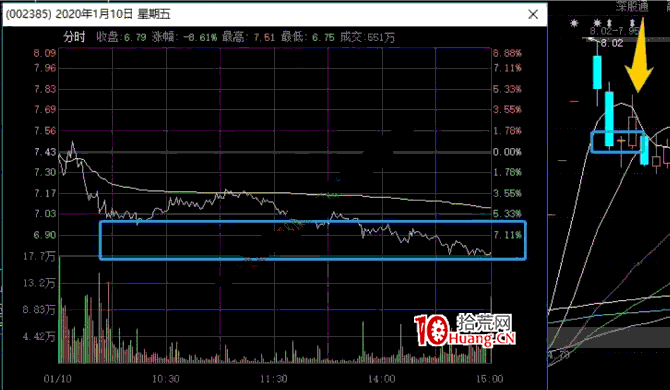Click the 01/10 date label on time axis

pyautogui.click(x=57, y=379)
